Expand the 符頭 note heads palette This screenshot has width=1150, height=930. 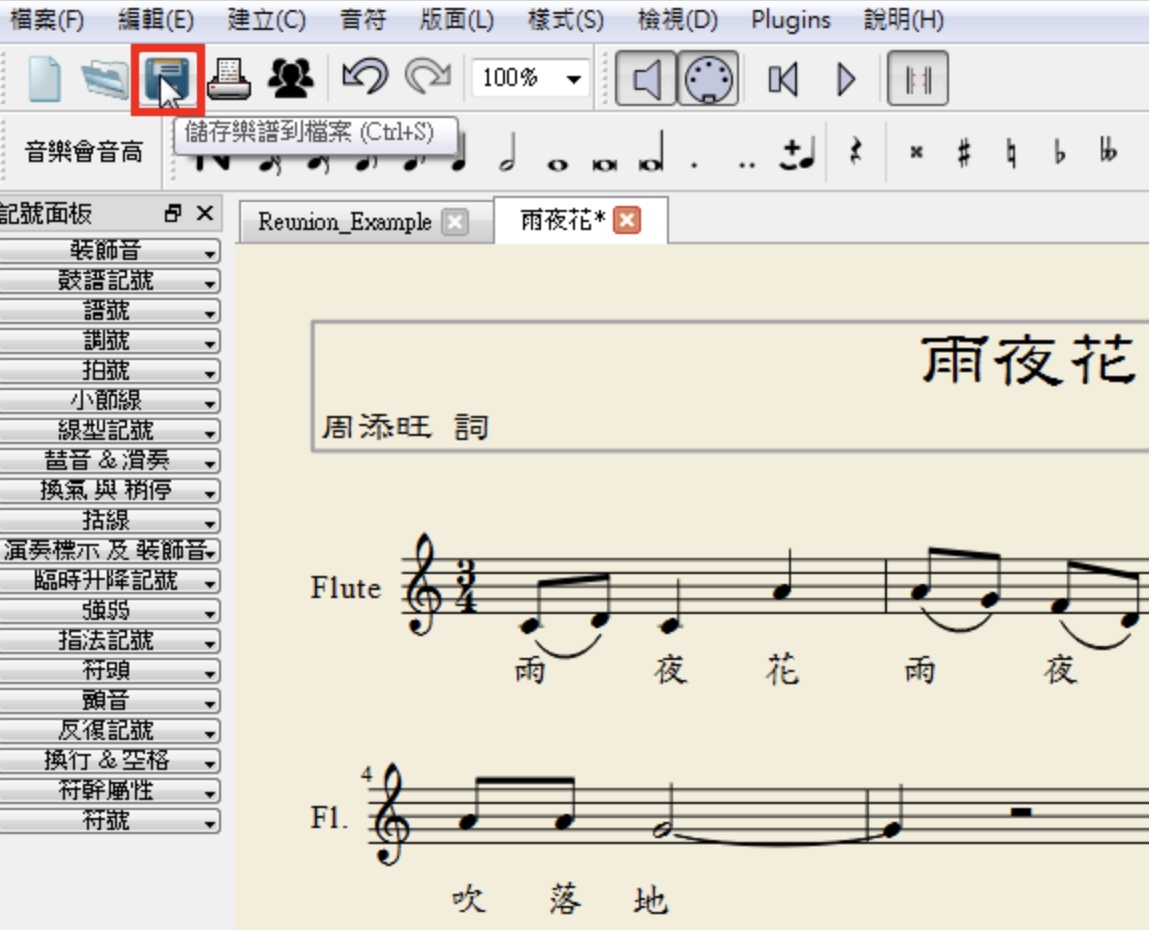(109, 671)
